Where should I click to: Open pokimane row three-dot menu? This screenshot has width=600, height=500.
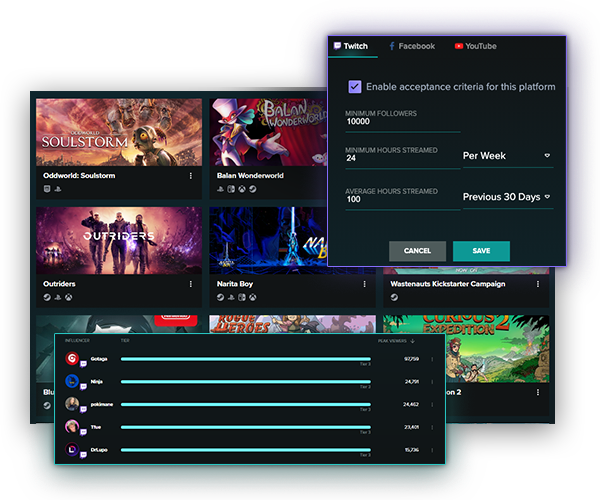[432, 404]
